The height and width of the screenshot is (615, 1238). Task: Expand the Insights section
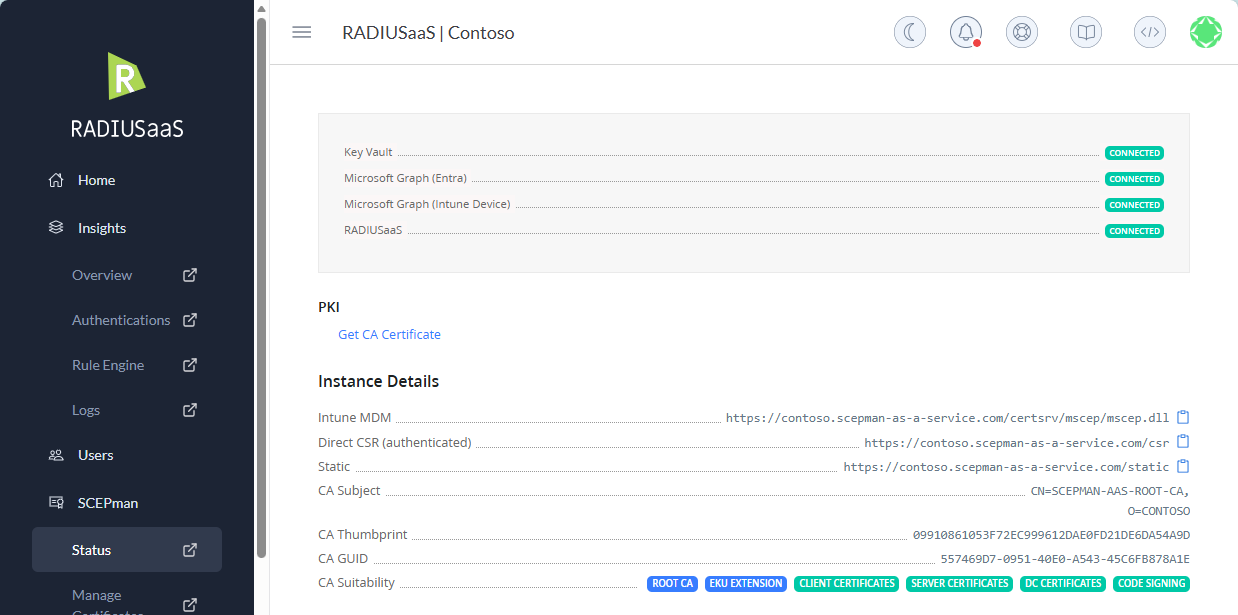pos(101,227)
